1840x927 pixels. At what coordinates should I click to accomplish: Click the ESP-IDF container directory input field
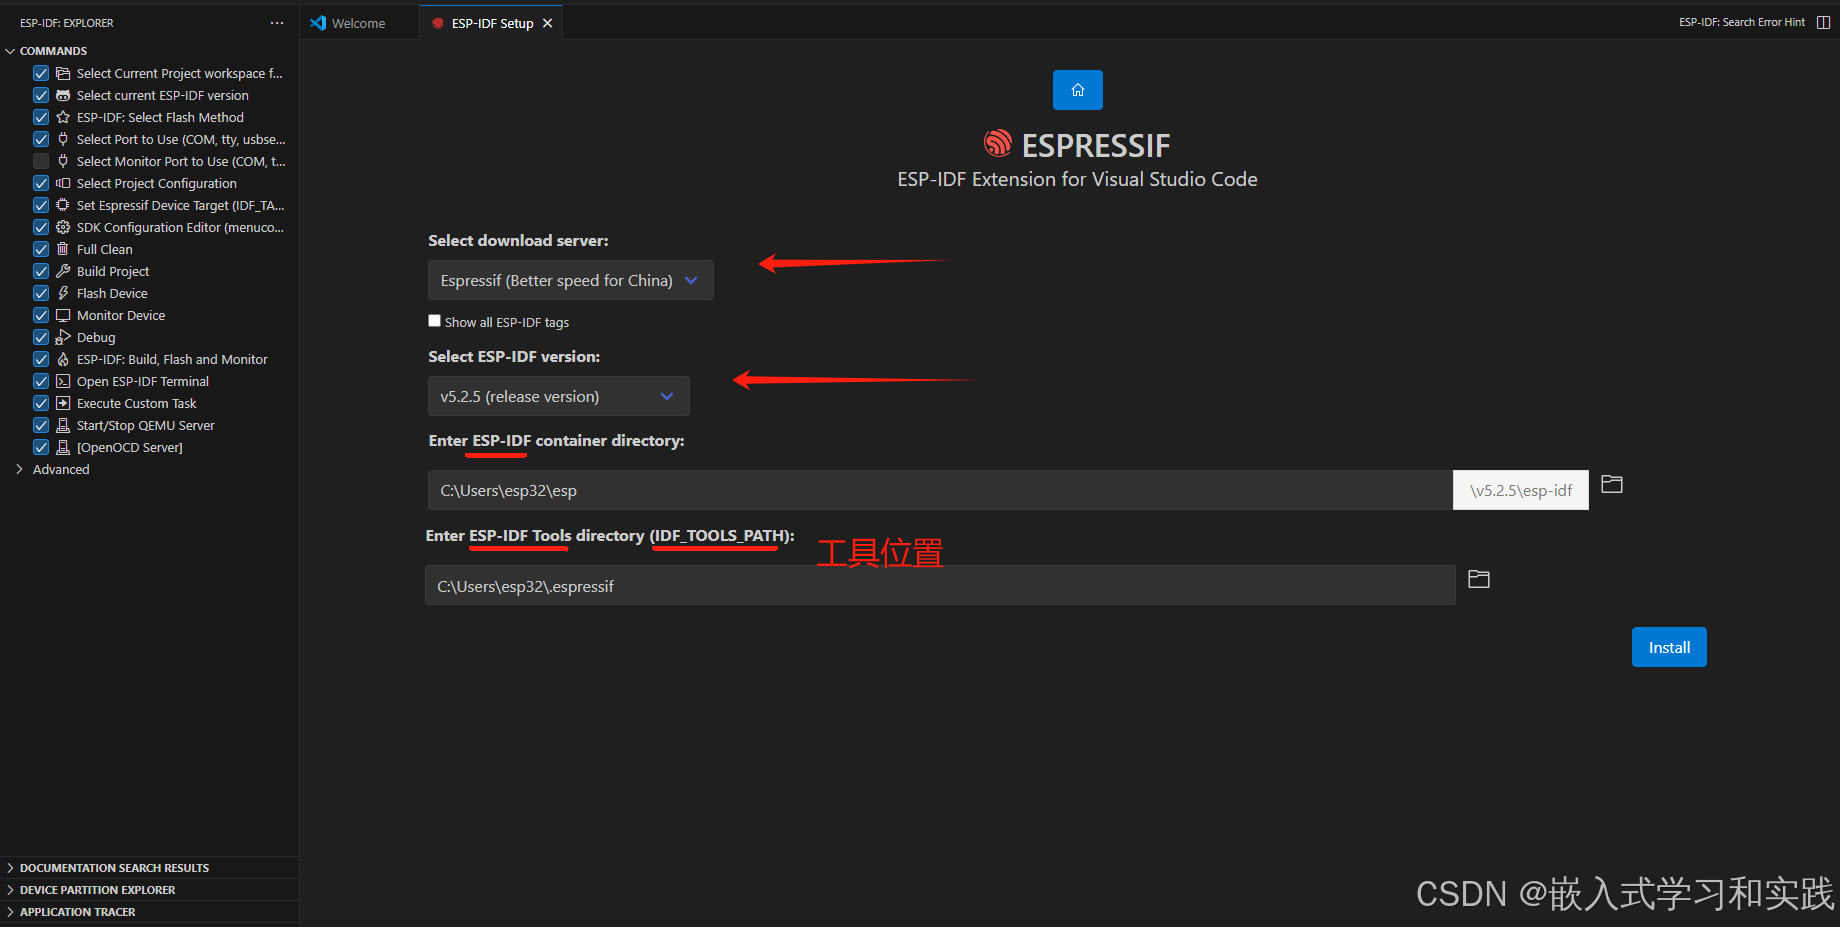point(940,490)
